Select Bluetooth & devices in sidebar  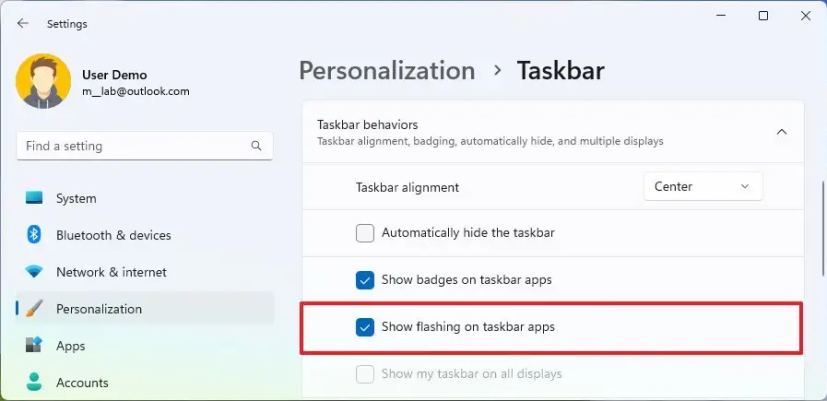point(113,235)
